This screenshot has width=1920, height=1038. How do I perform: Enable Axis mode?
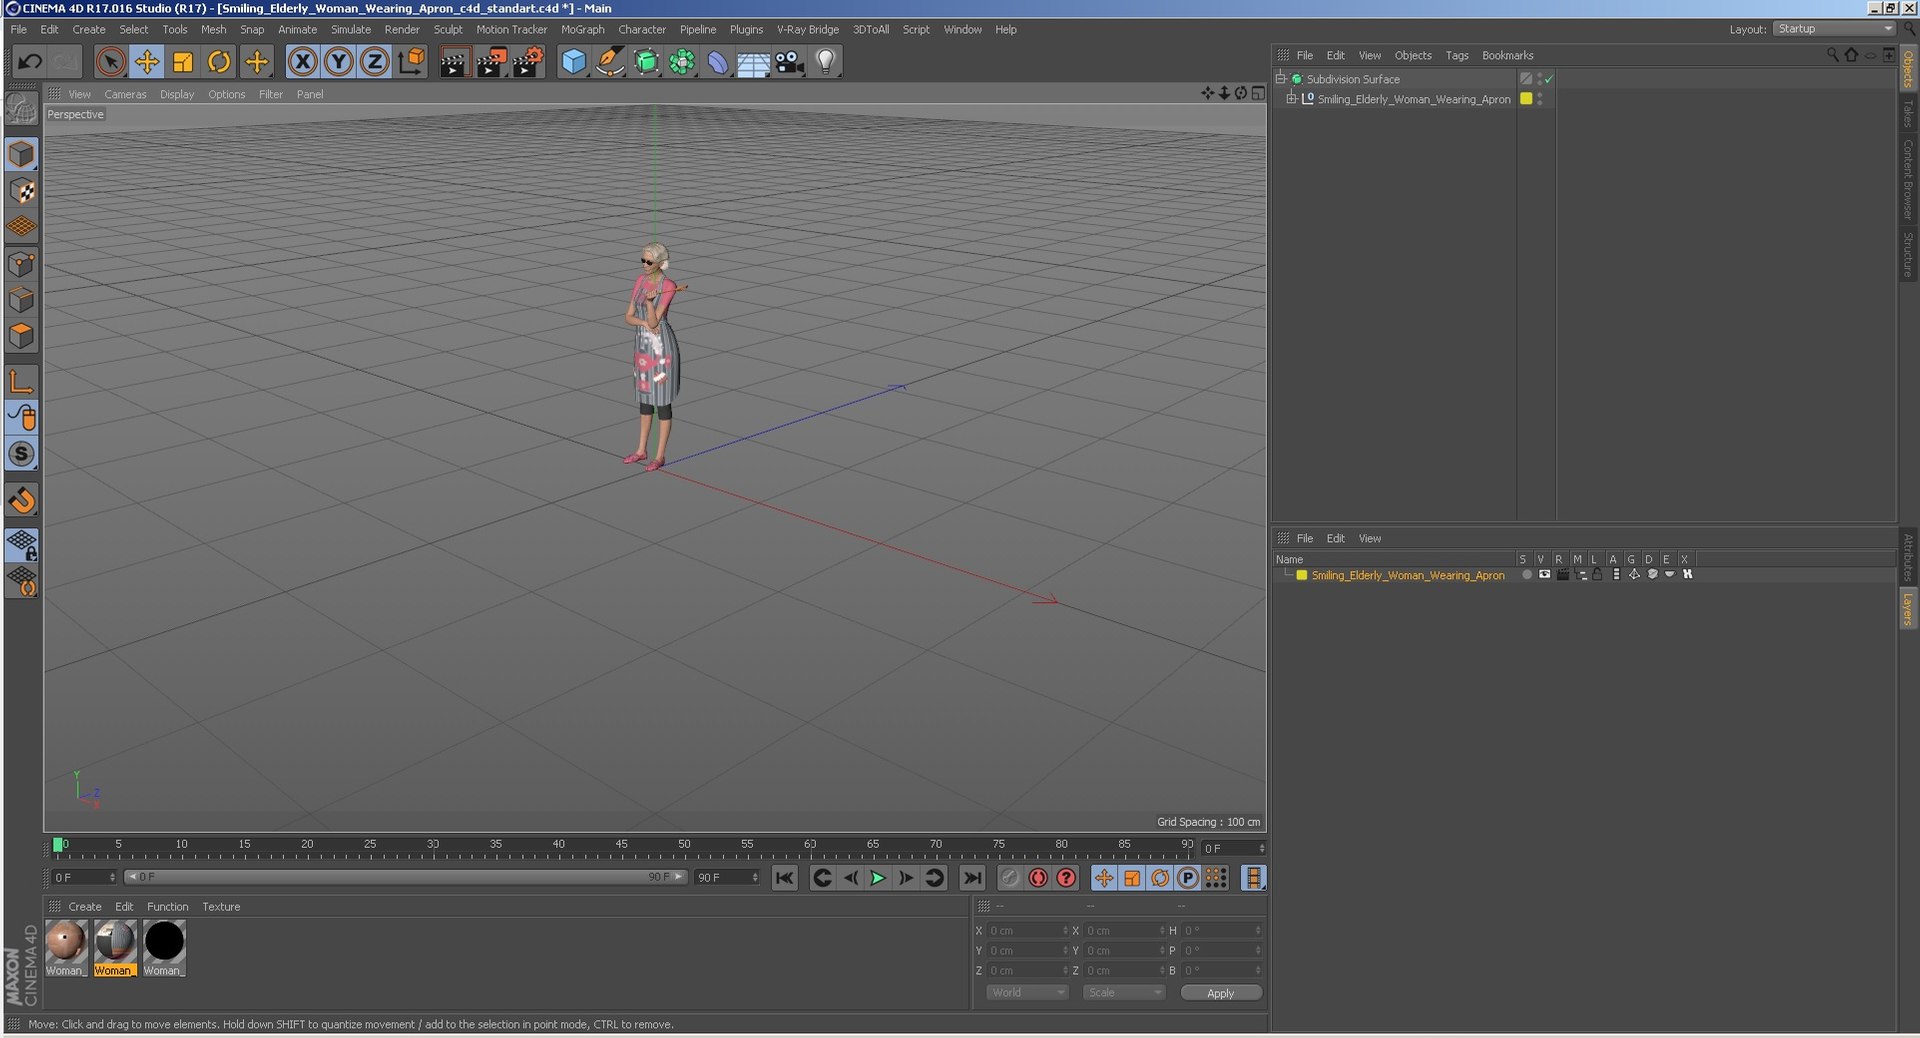(22, 381)
